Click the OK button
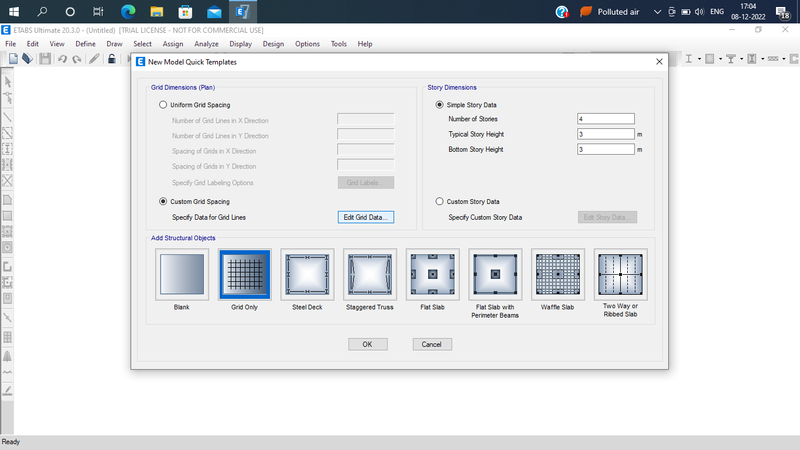Image resolution: width=800 pixels, height=450 pixels. pyautogui.click(x=368, y=344)
